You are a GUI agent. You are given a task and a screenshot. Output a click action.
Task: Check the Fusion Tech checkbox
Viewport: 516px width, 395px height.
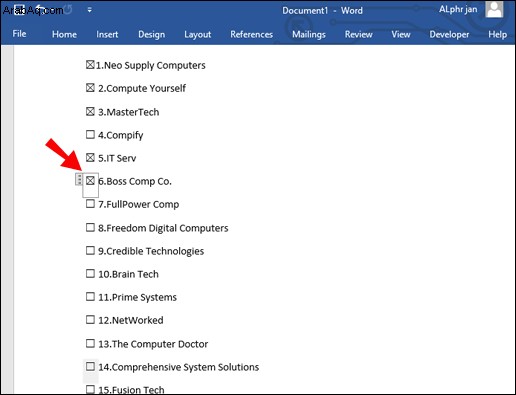pyautogui.click(x=90, y=389)
